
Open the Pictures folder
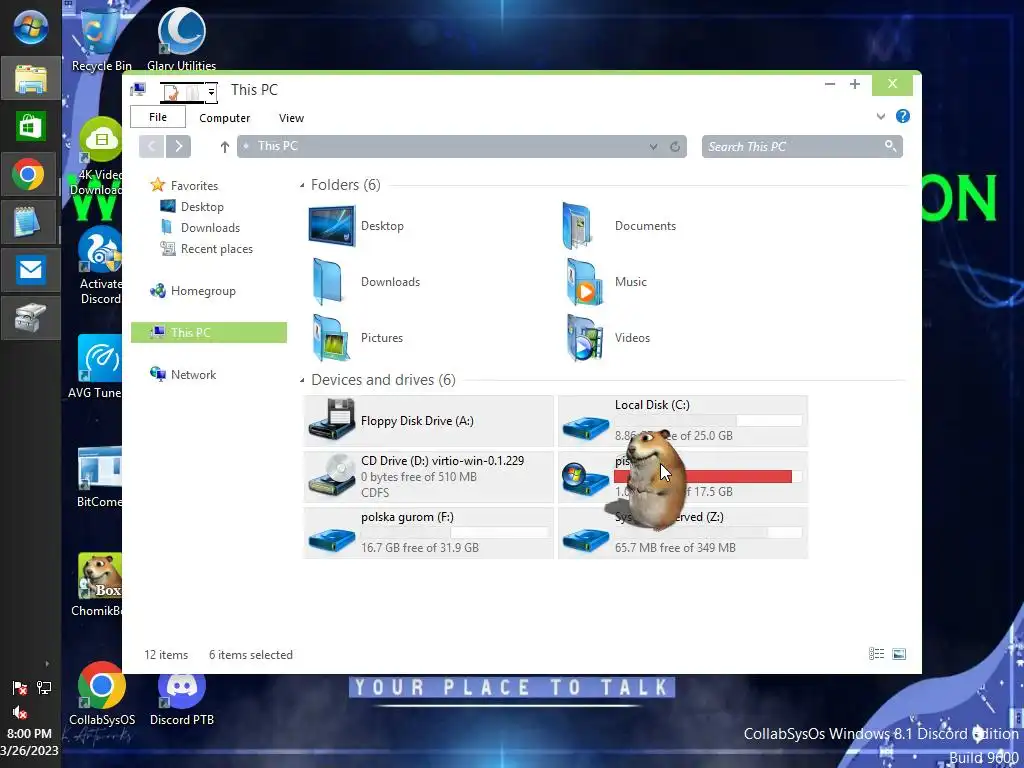(x=357, y=338)
